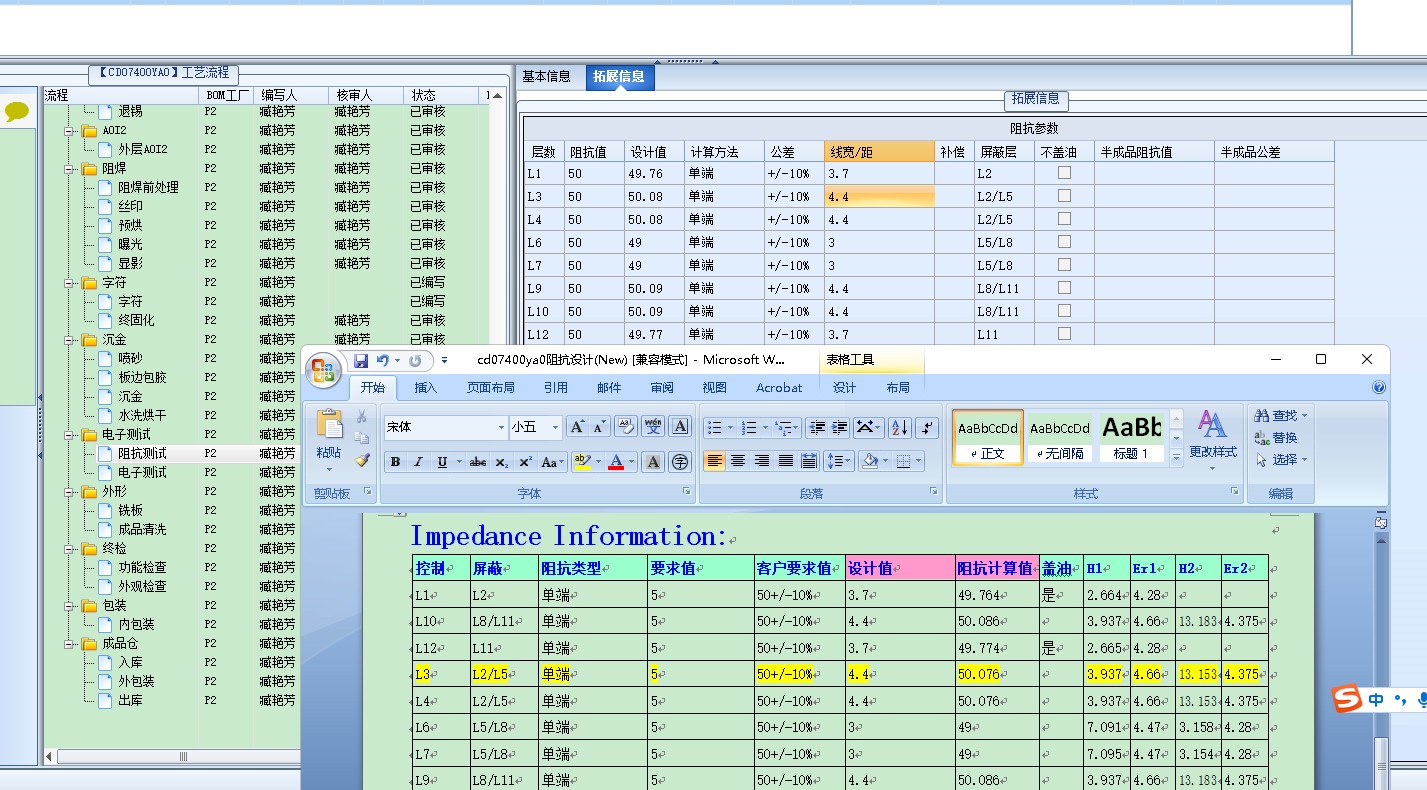
Task: Open the phonetic guide (wén) tool
Action: point(653,427)
